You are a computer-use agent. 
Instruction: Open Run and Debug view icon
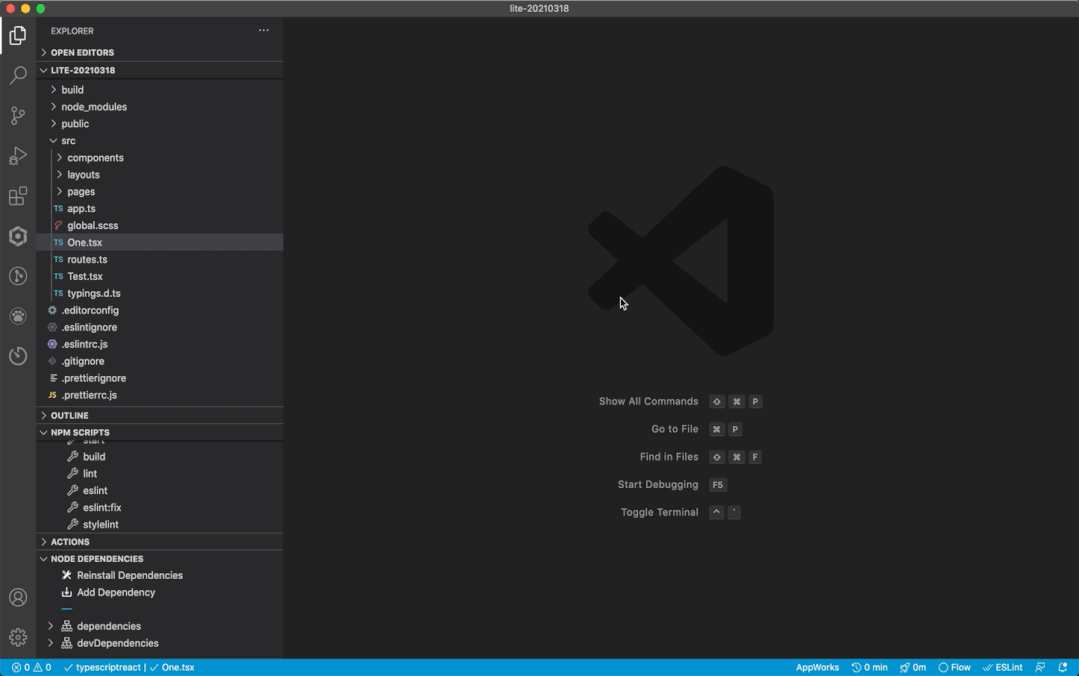[18, 156]
